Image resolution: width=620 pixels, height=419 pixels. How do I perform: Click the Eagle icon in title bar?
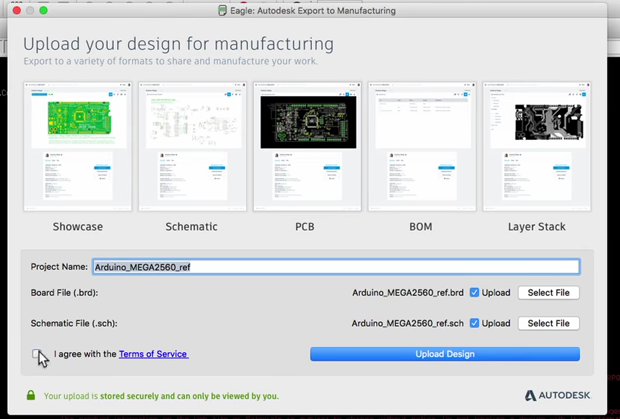(x=223, y=11)
